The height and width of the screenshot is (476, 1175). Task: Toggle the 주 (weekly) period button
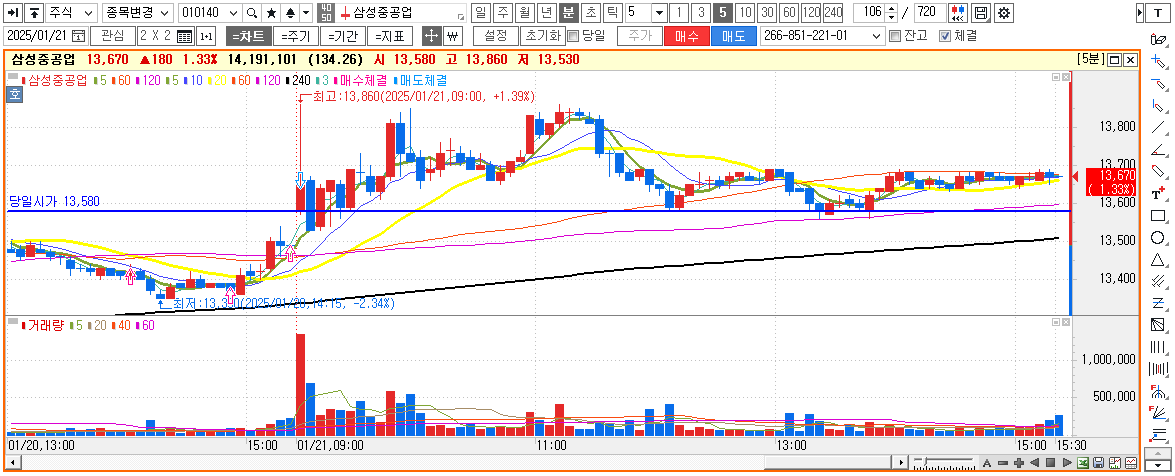[x=502, y=13]
